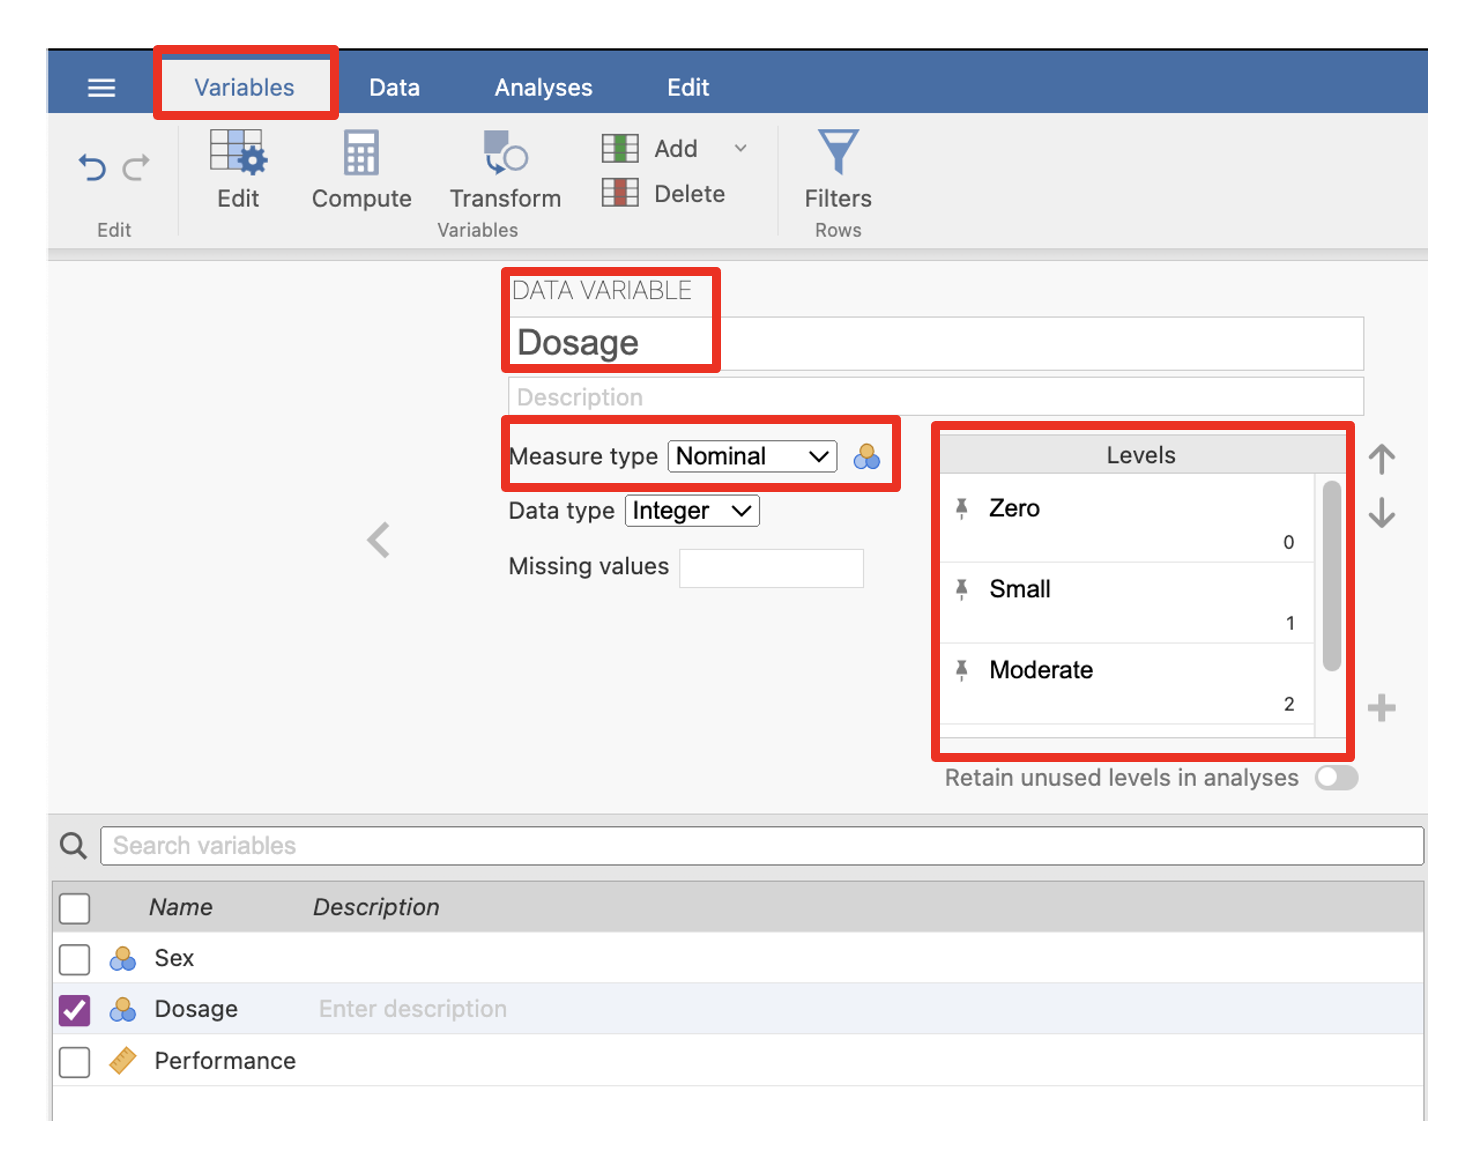Click the pin icon next to Moderate
The height and width of the screenshot is (1170, 1472).
click(961, 670)
